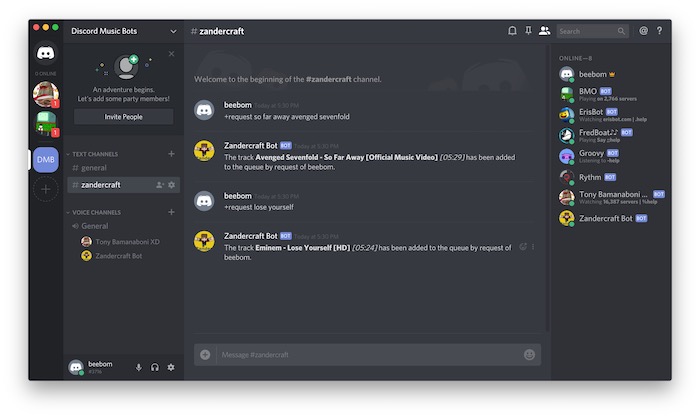Image resolution: width=700 pixels, height=418 pixels.
Task: Open user settings gear
Action: pos(171,367)
